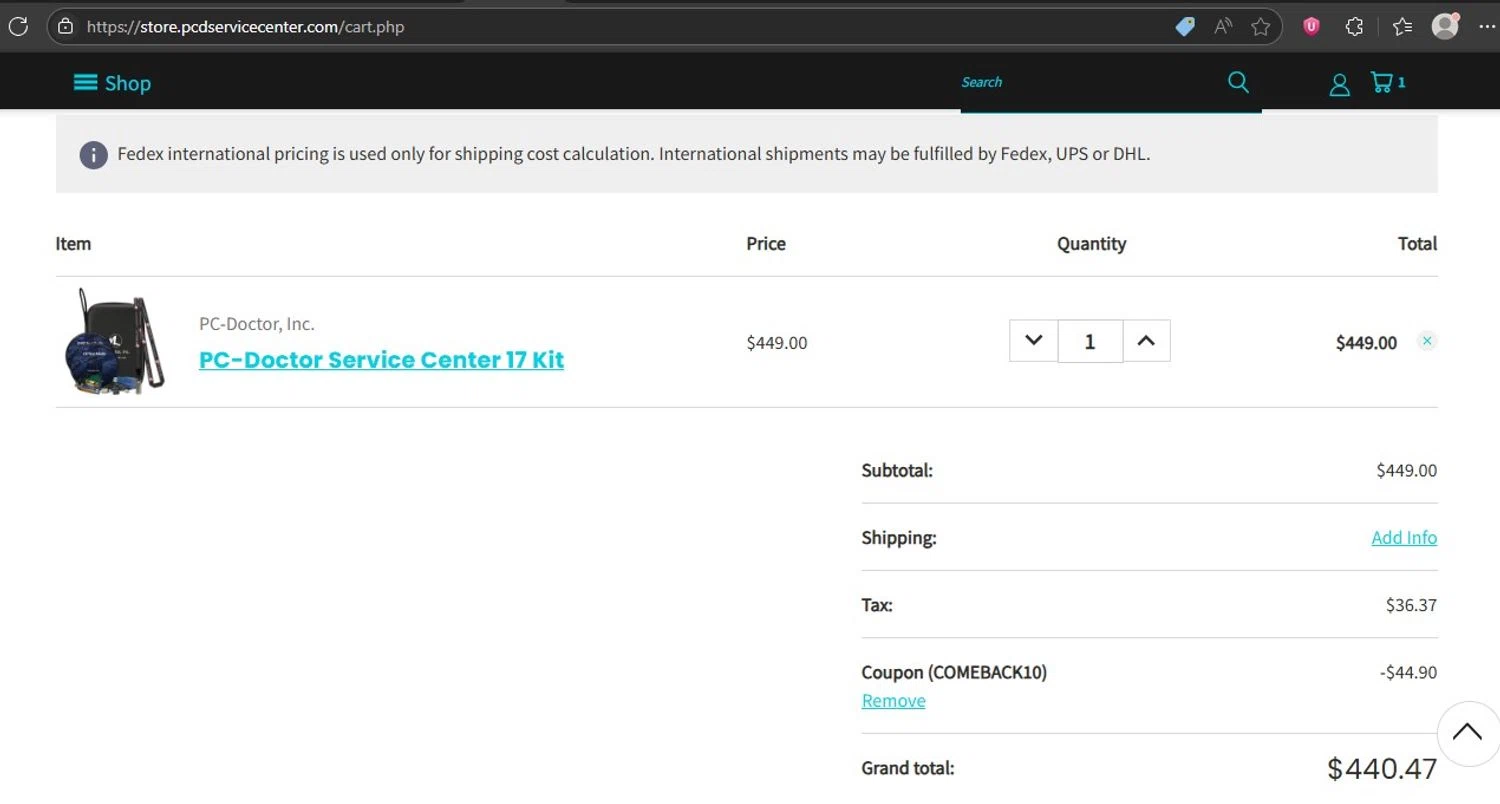Click the Grand total amount $440.47
Image resolution: width=1500 pixels, height=804 pixels.
pos(1382,768)
